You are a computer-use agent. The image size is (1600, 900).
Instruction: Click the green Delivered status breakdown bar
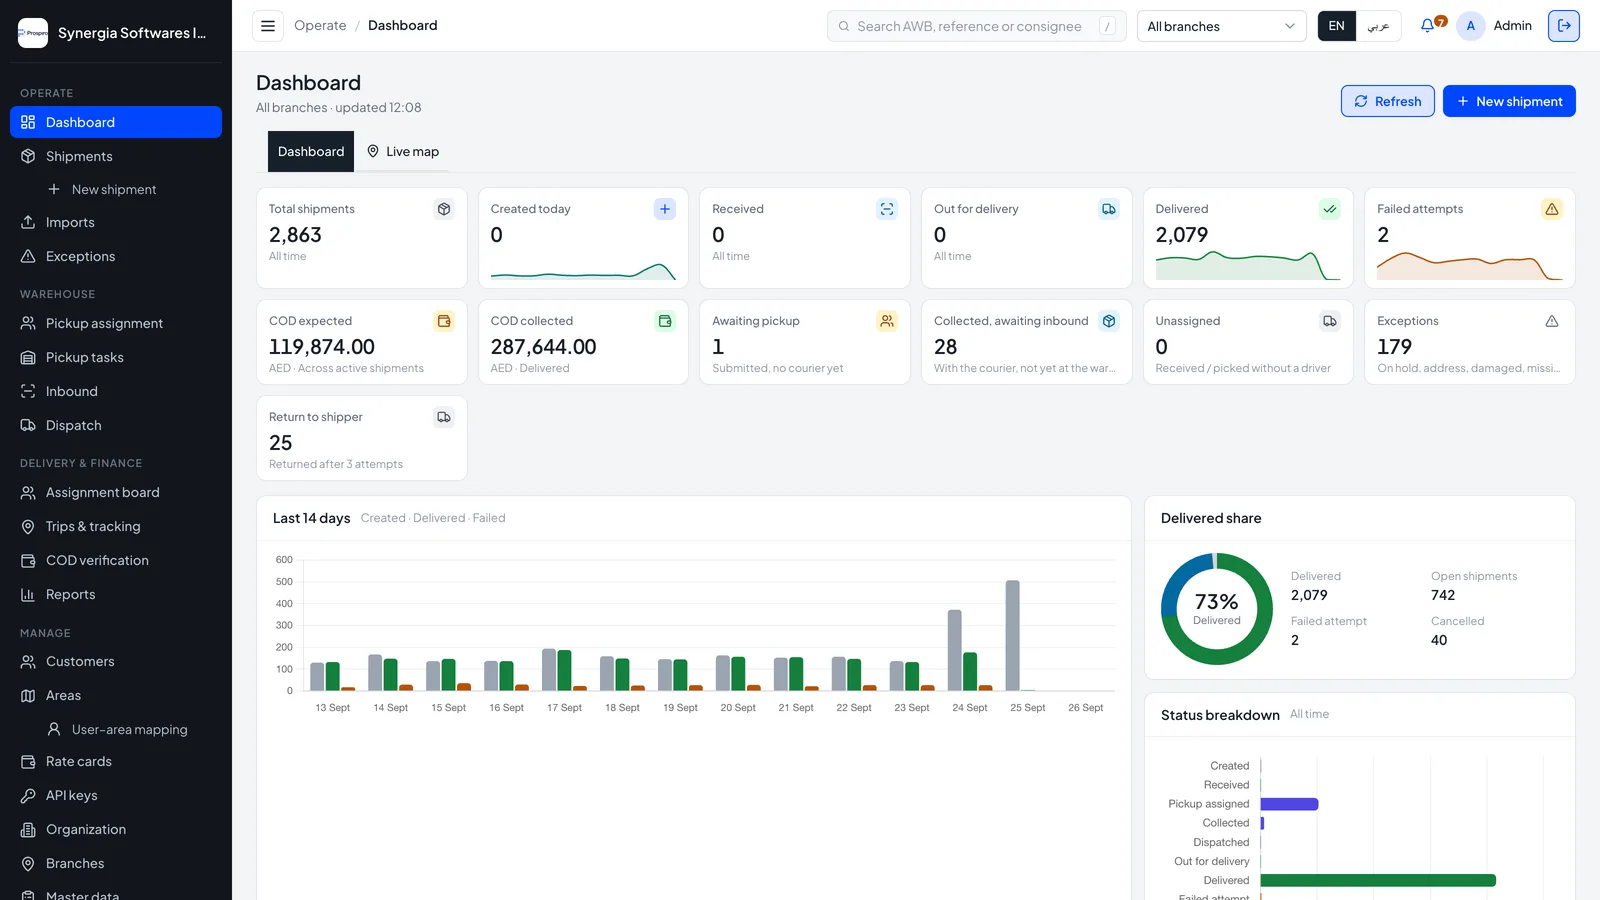click(1378, 880)
